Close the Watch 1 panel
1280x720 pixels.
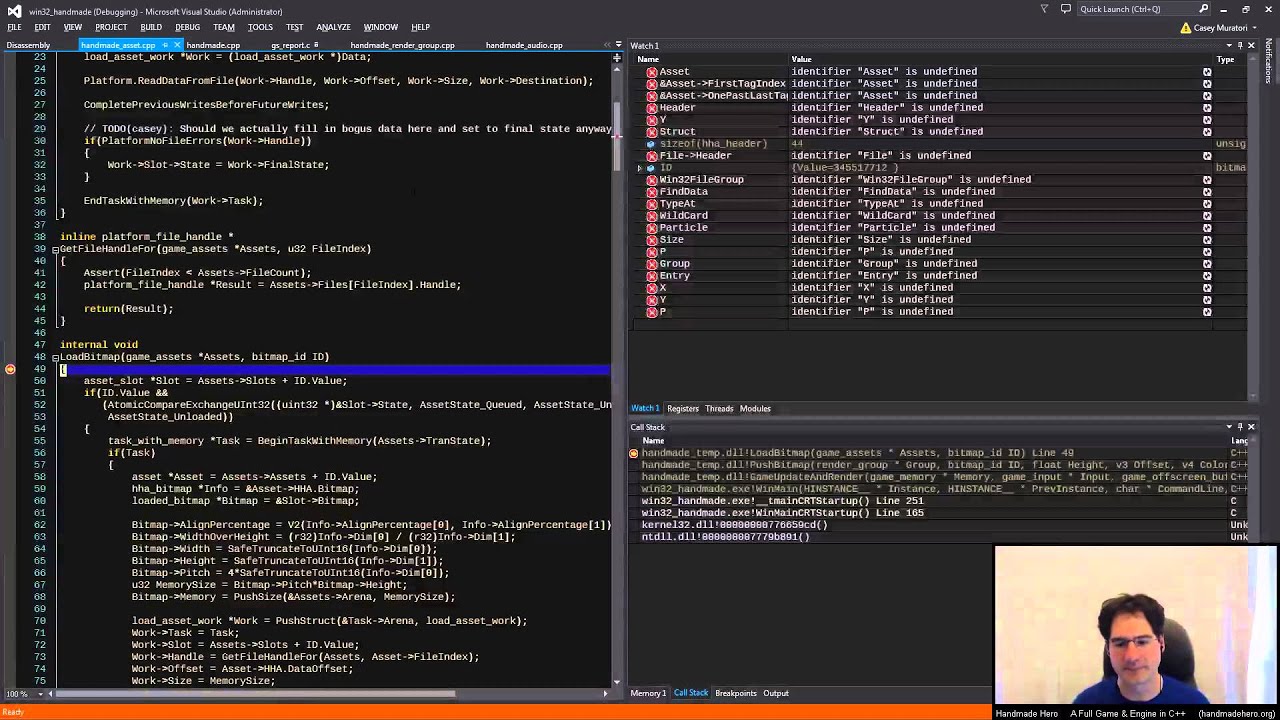click(x=1251, y=46)
